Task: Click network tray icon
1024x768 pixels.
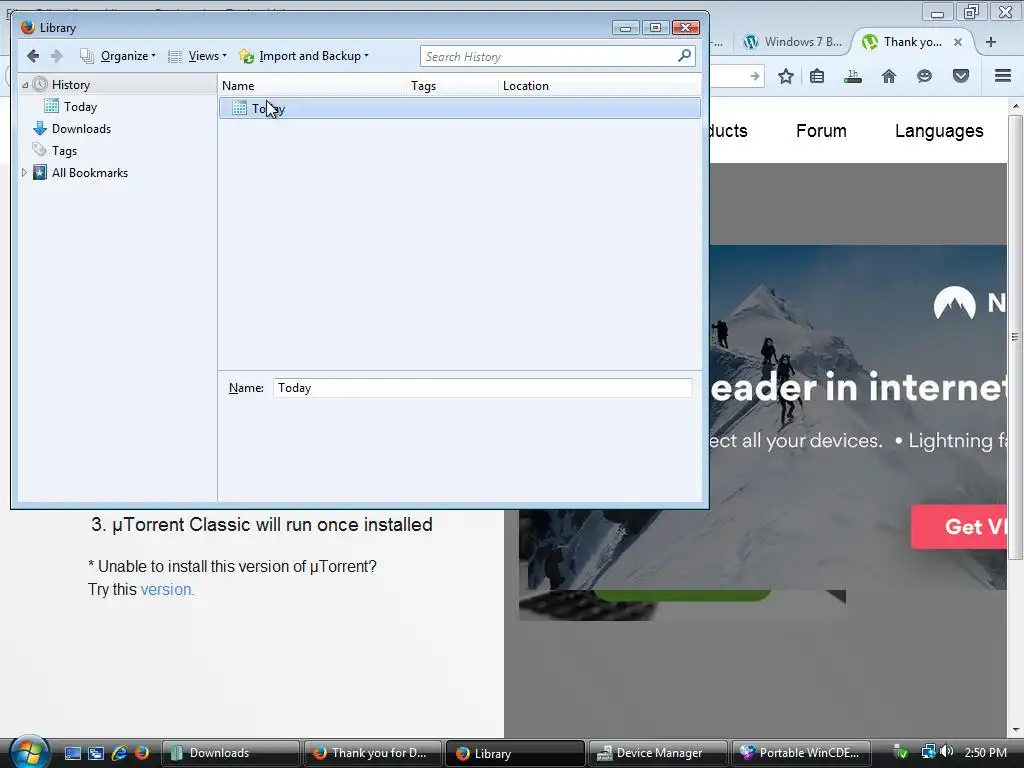Action: [x=928, y=752]
